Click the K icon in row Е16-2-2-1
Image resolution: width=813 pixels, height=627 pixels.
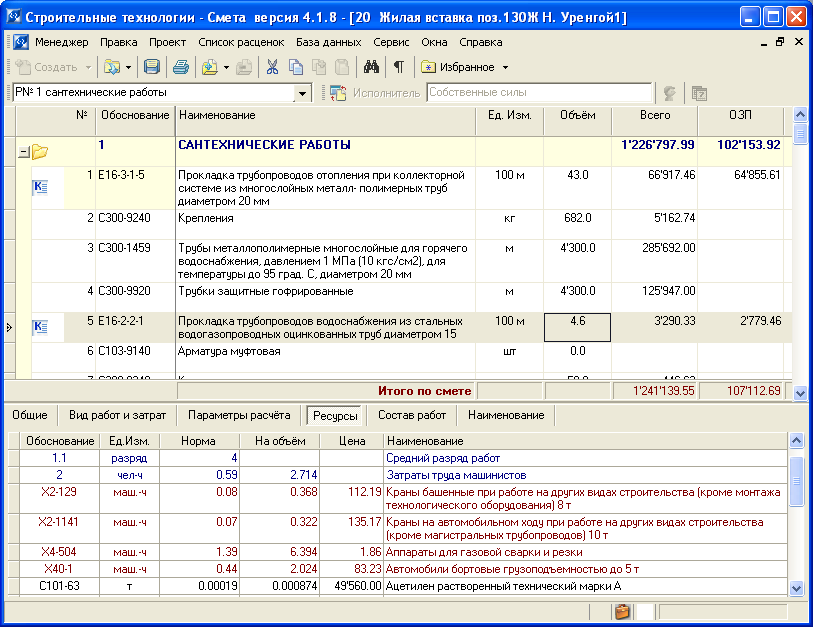tap(40, 327)
